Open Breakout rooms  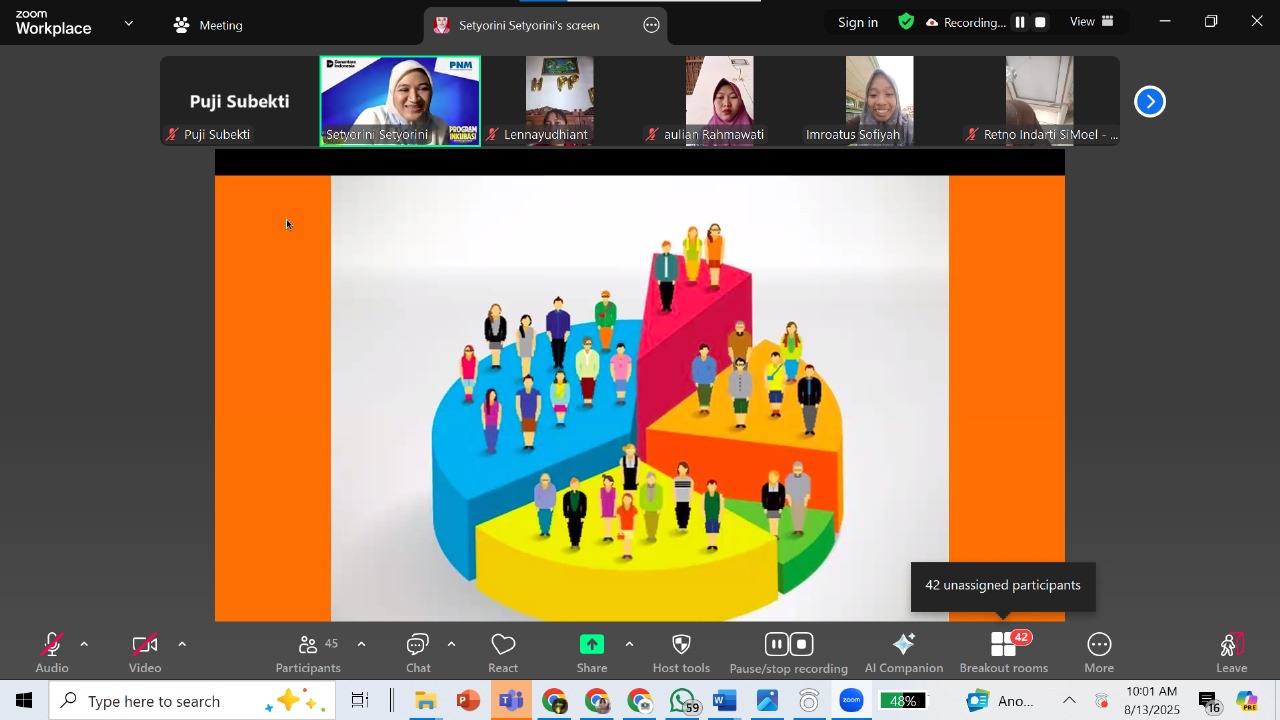tap(1003, 652)
